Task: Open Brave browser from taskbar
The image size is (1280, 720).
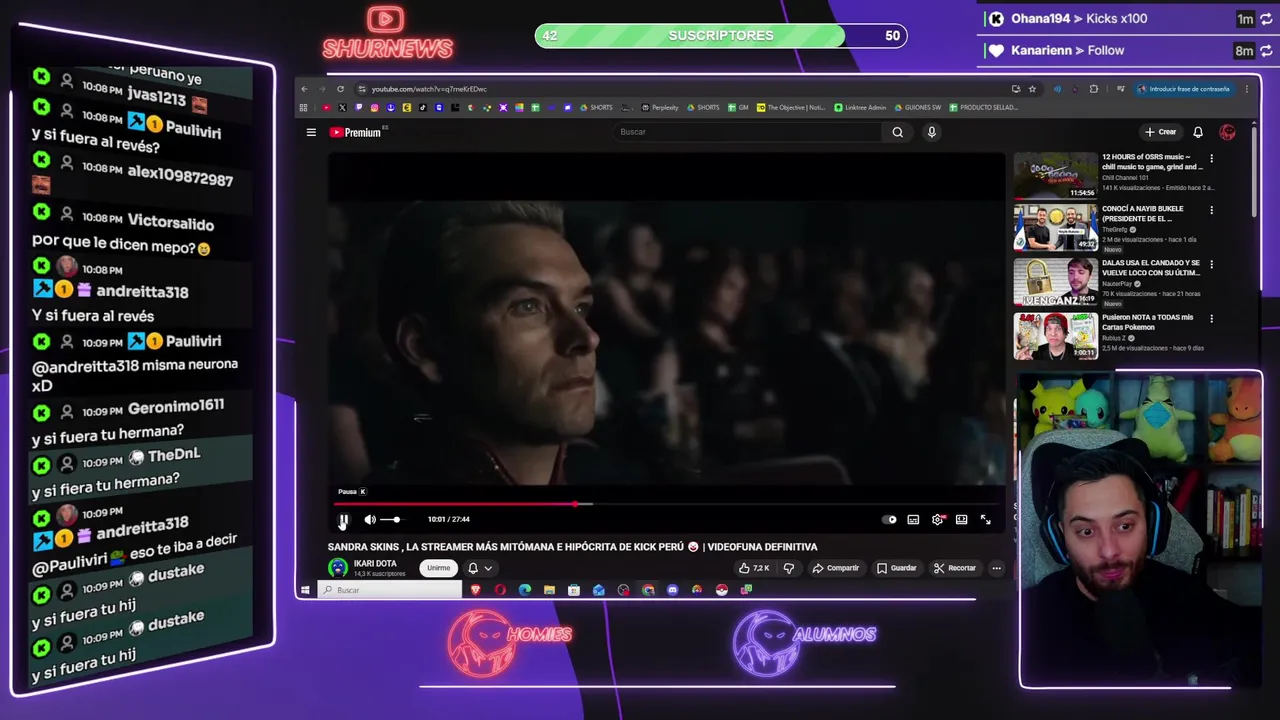Action: pyautogui.click(x=475, y=590)
